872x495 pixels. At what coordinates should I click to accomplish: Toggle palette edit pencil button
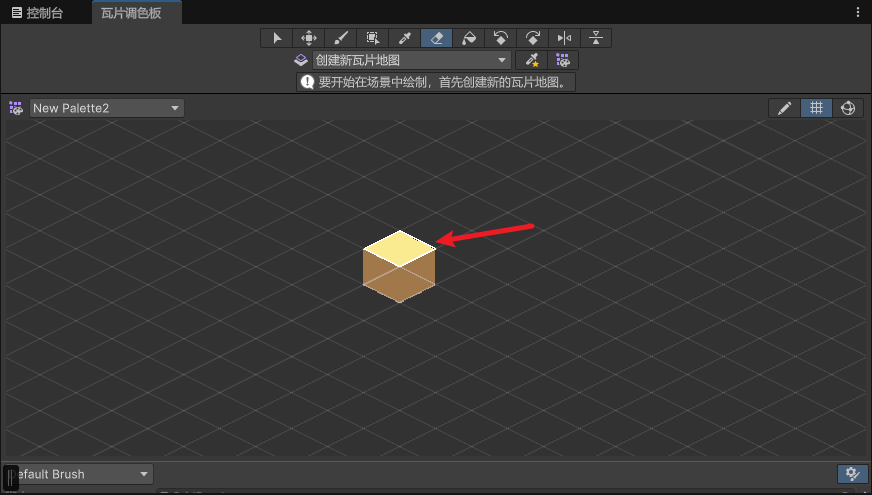pos(784,108)
